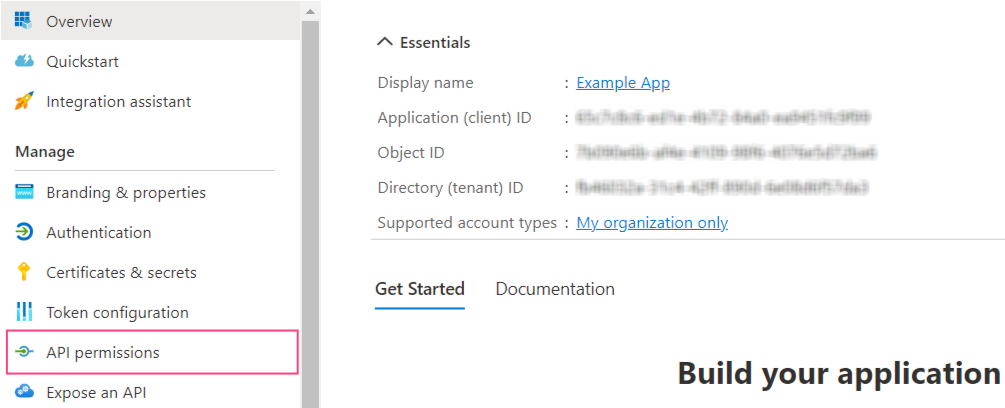The image size is (1005, 408).
Task: Click the Build your application heading
Action: [839, 373]
